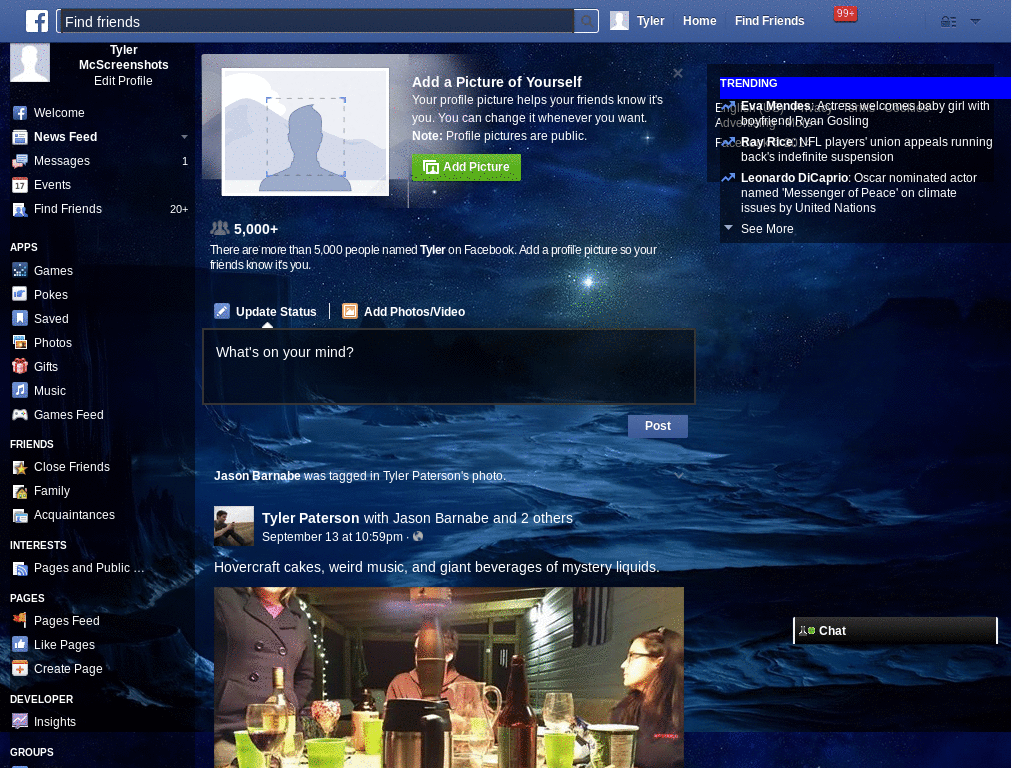Image resolution: width=1024 pixels, height=768 pixels.
Task: Open the Like Pages thumbs-up icon
Action: point(20,645)
